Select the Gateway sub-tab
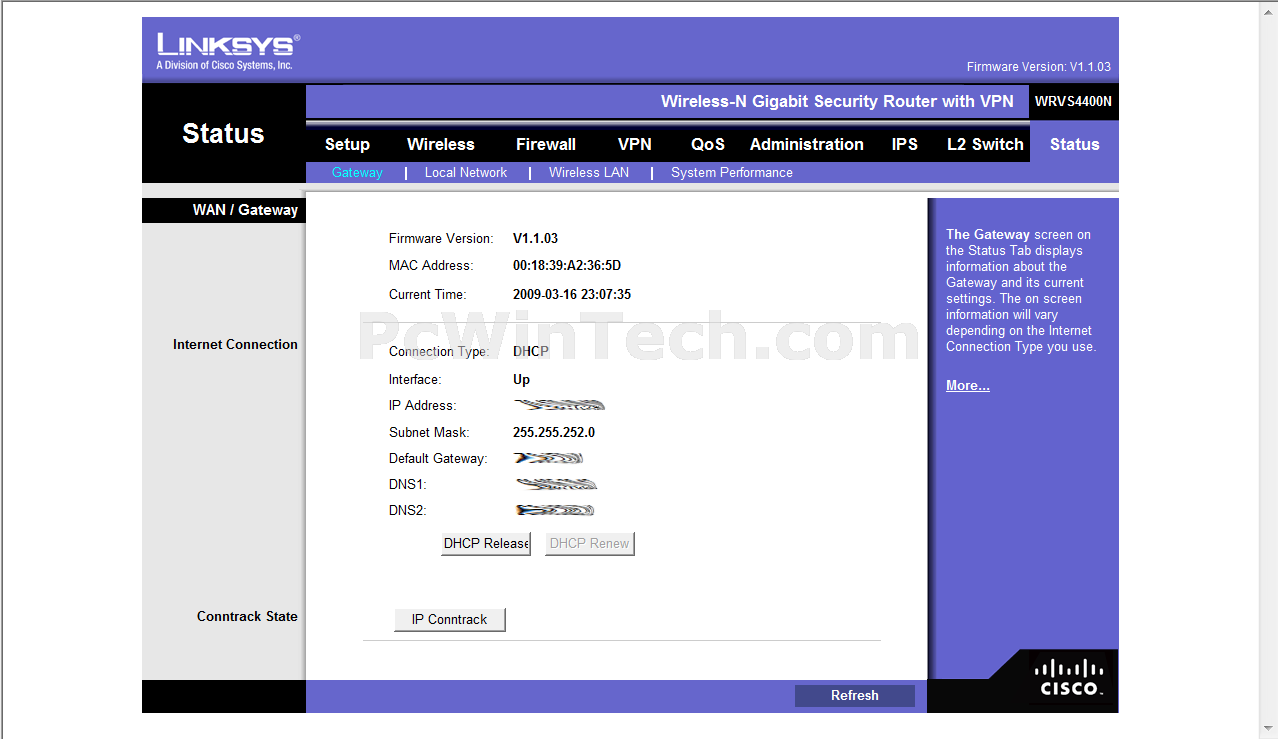Image resolution: width=1278 pixels, height=739 pixels. click(x=357, y=172)
